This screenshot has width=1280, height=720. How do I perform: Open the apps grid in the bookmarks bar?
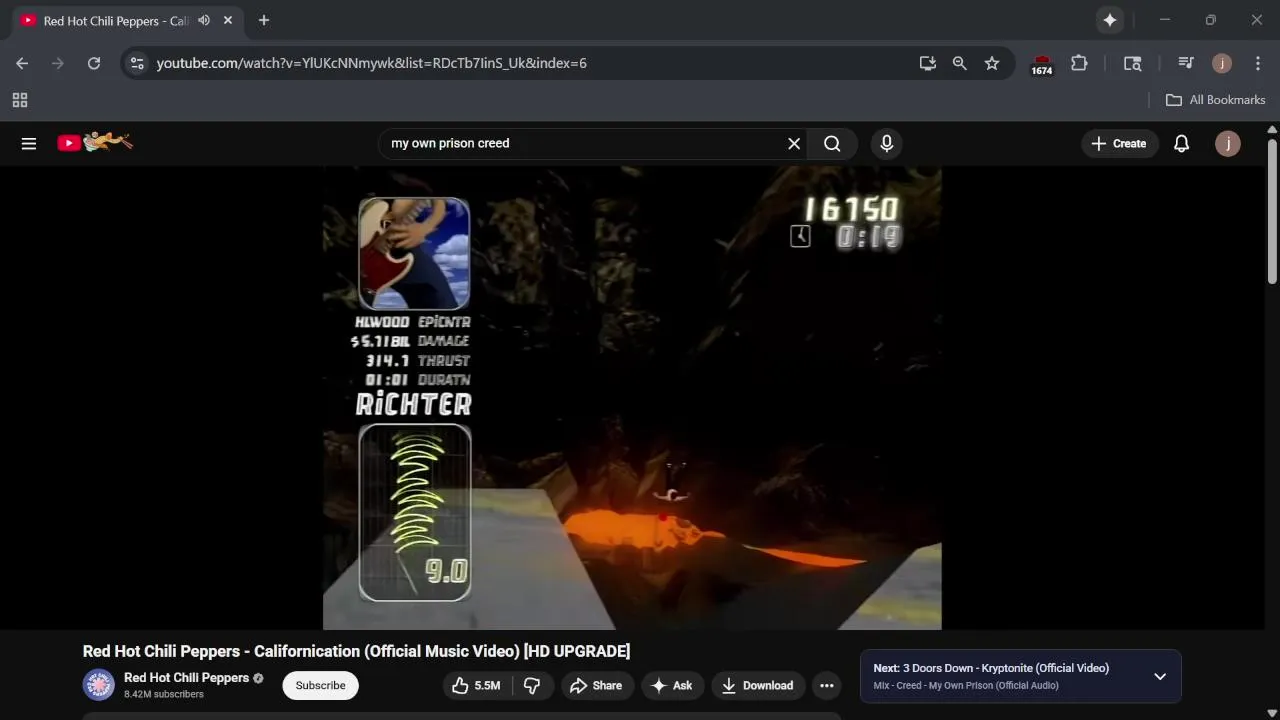pos(20,100)
